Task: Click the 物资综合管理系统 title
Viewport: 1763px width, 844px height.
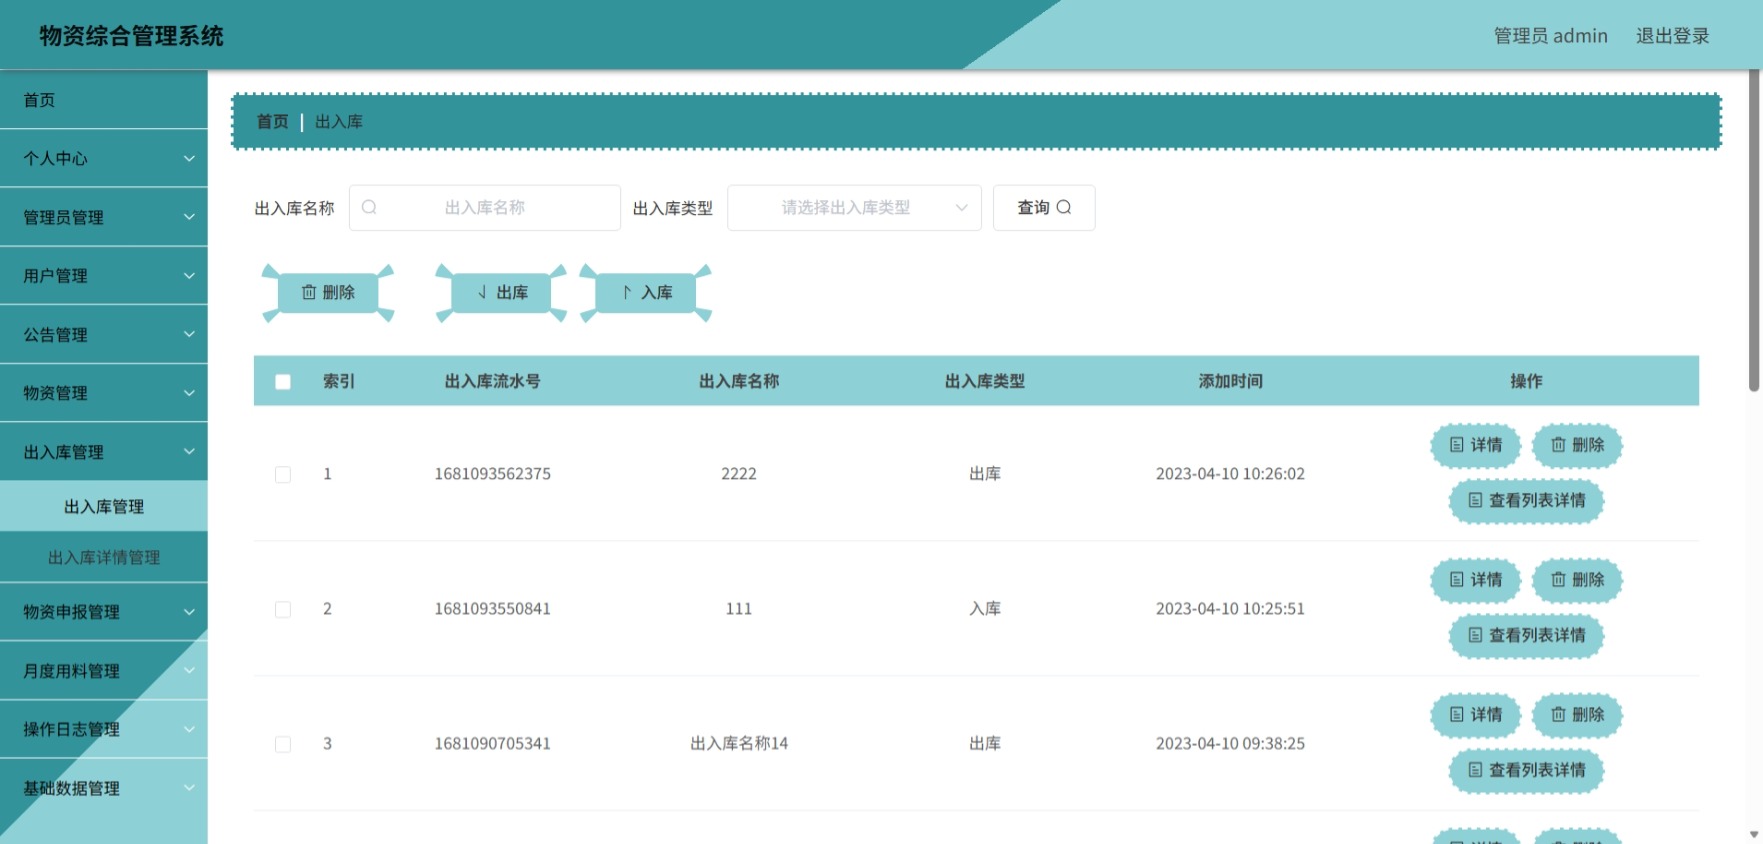Action: coord(131,36)
